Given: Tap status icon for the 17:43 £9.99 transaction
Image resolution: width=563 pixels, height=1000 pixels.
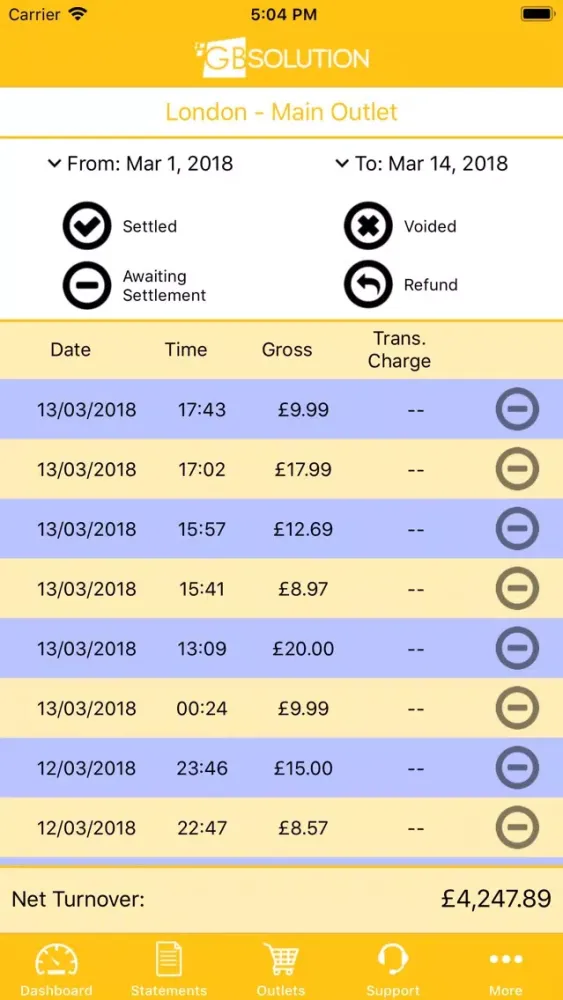Looking at the screenshot, I should 517,409.
